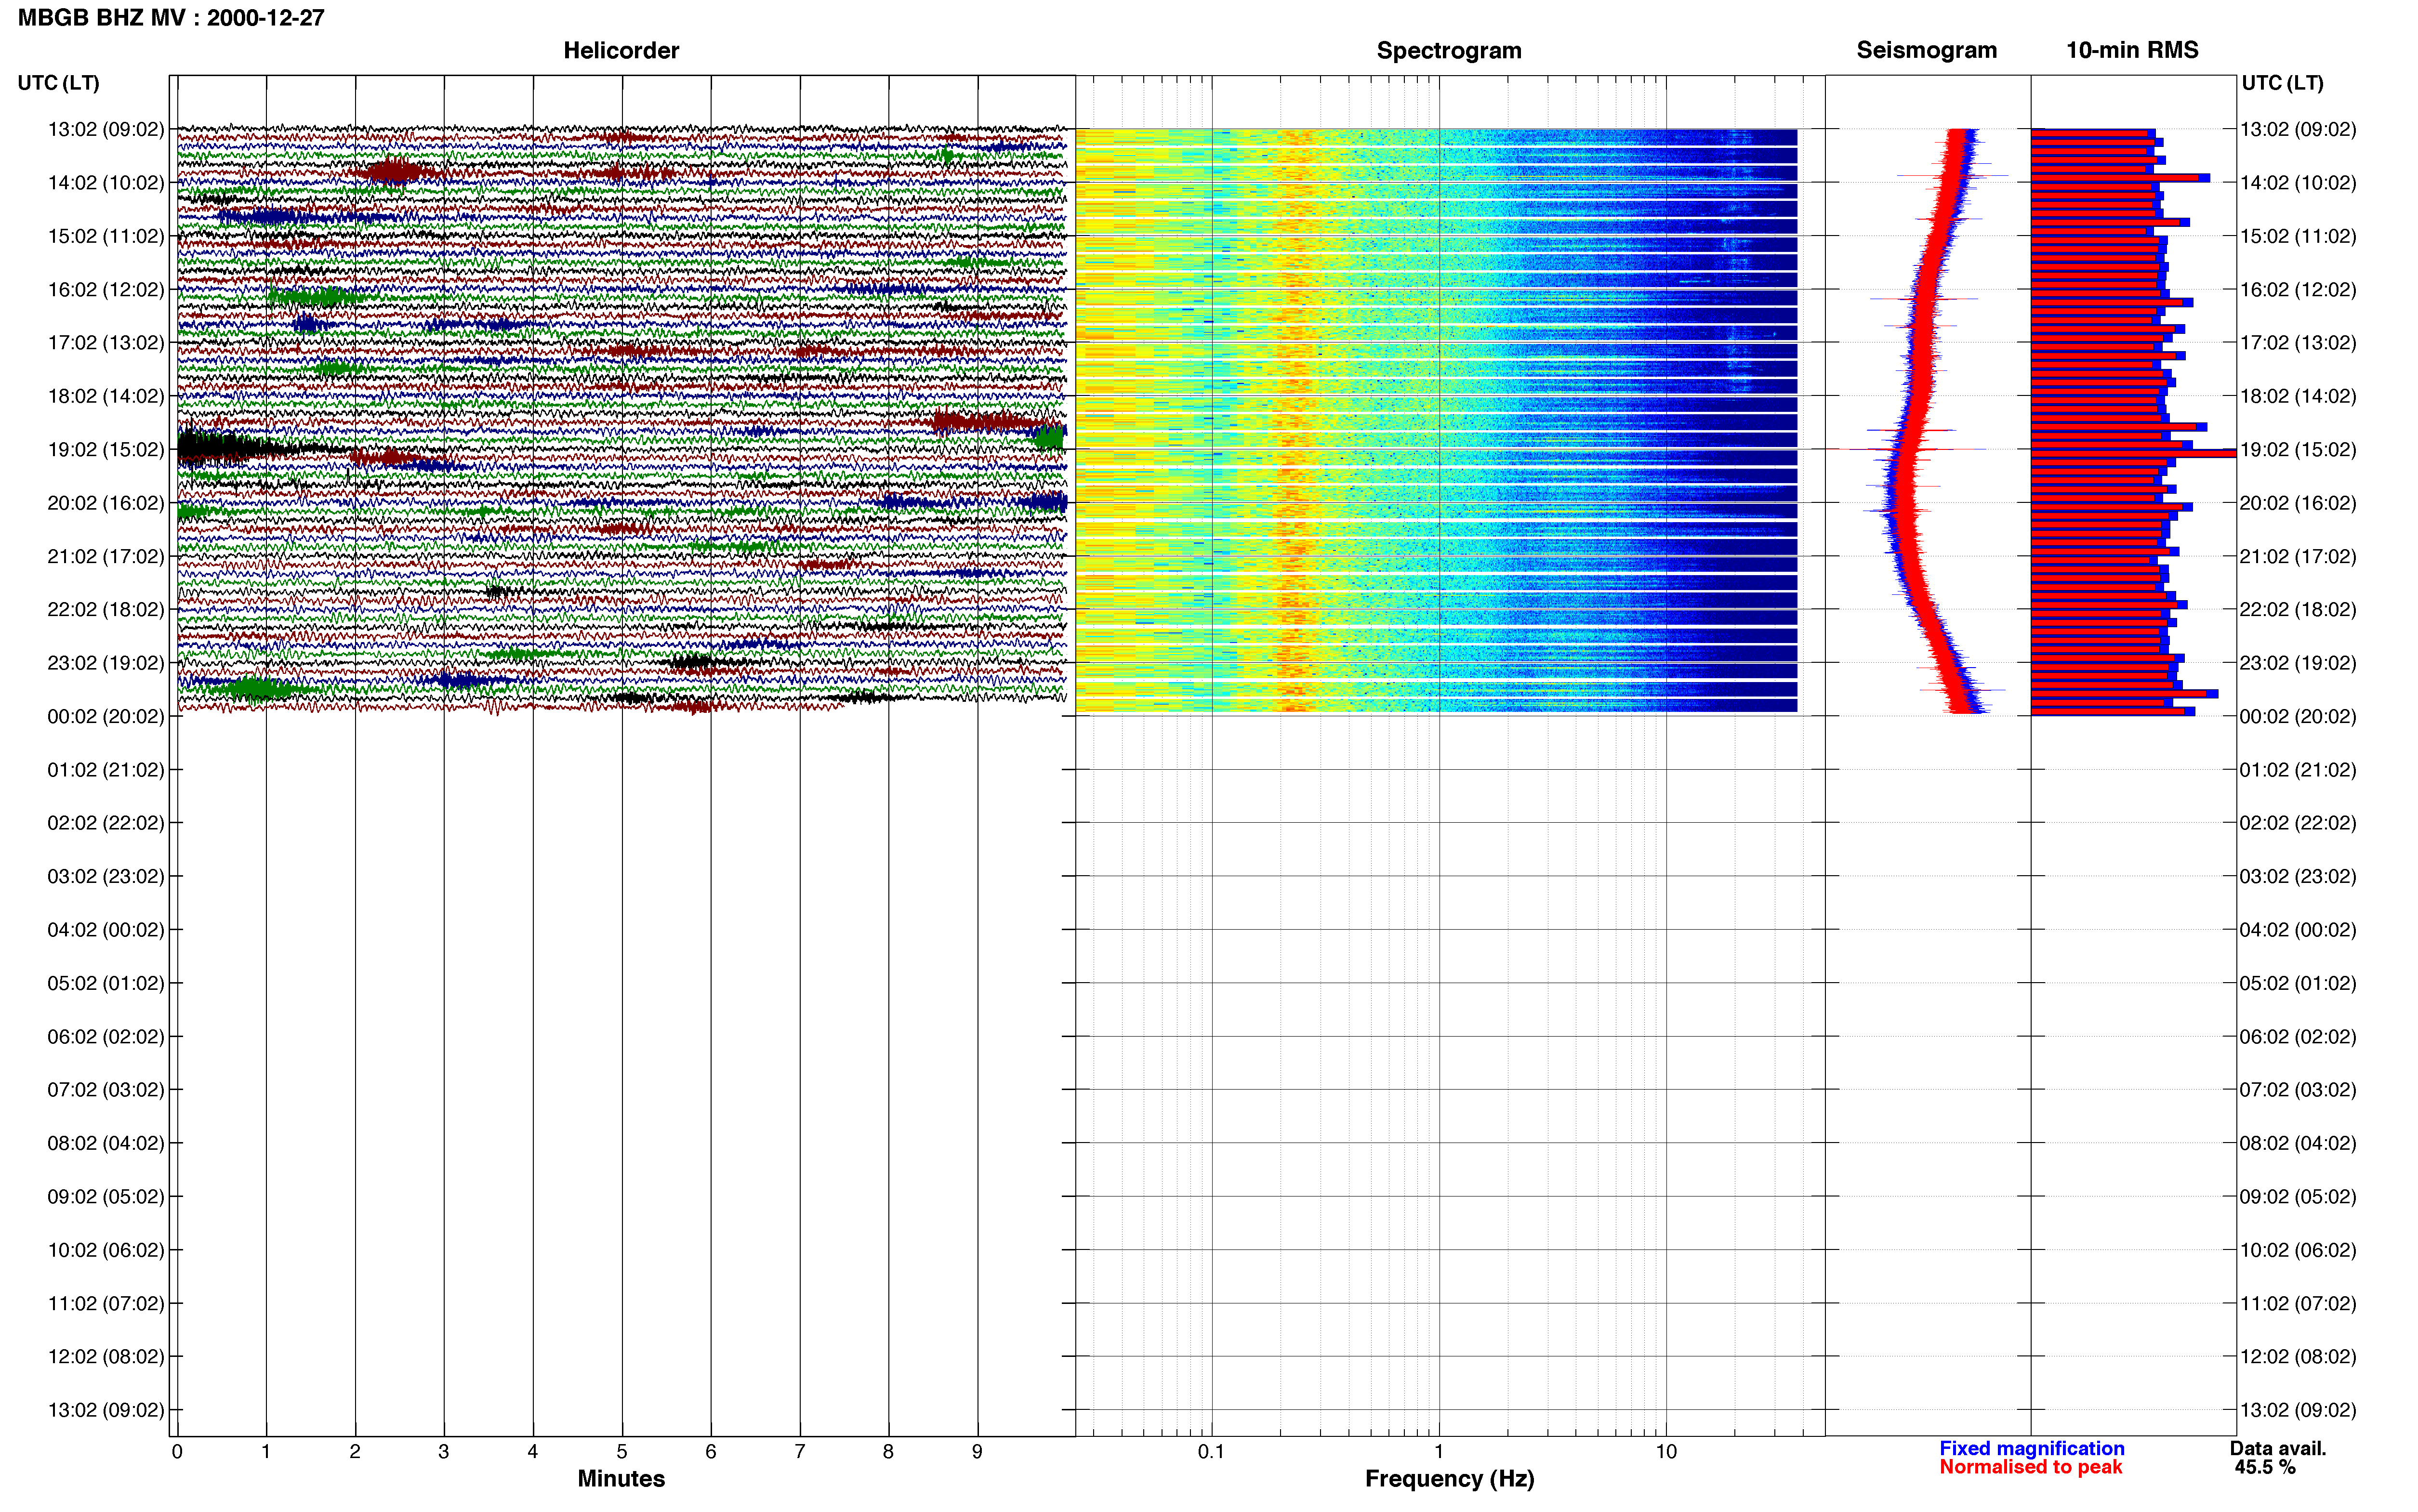Click the Helicorder panel heading

point(621,50)
